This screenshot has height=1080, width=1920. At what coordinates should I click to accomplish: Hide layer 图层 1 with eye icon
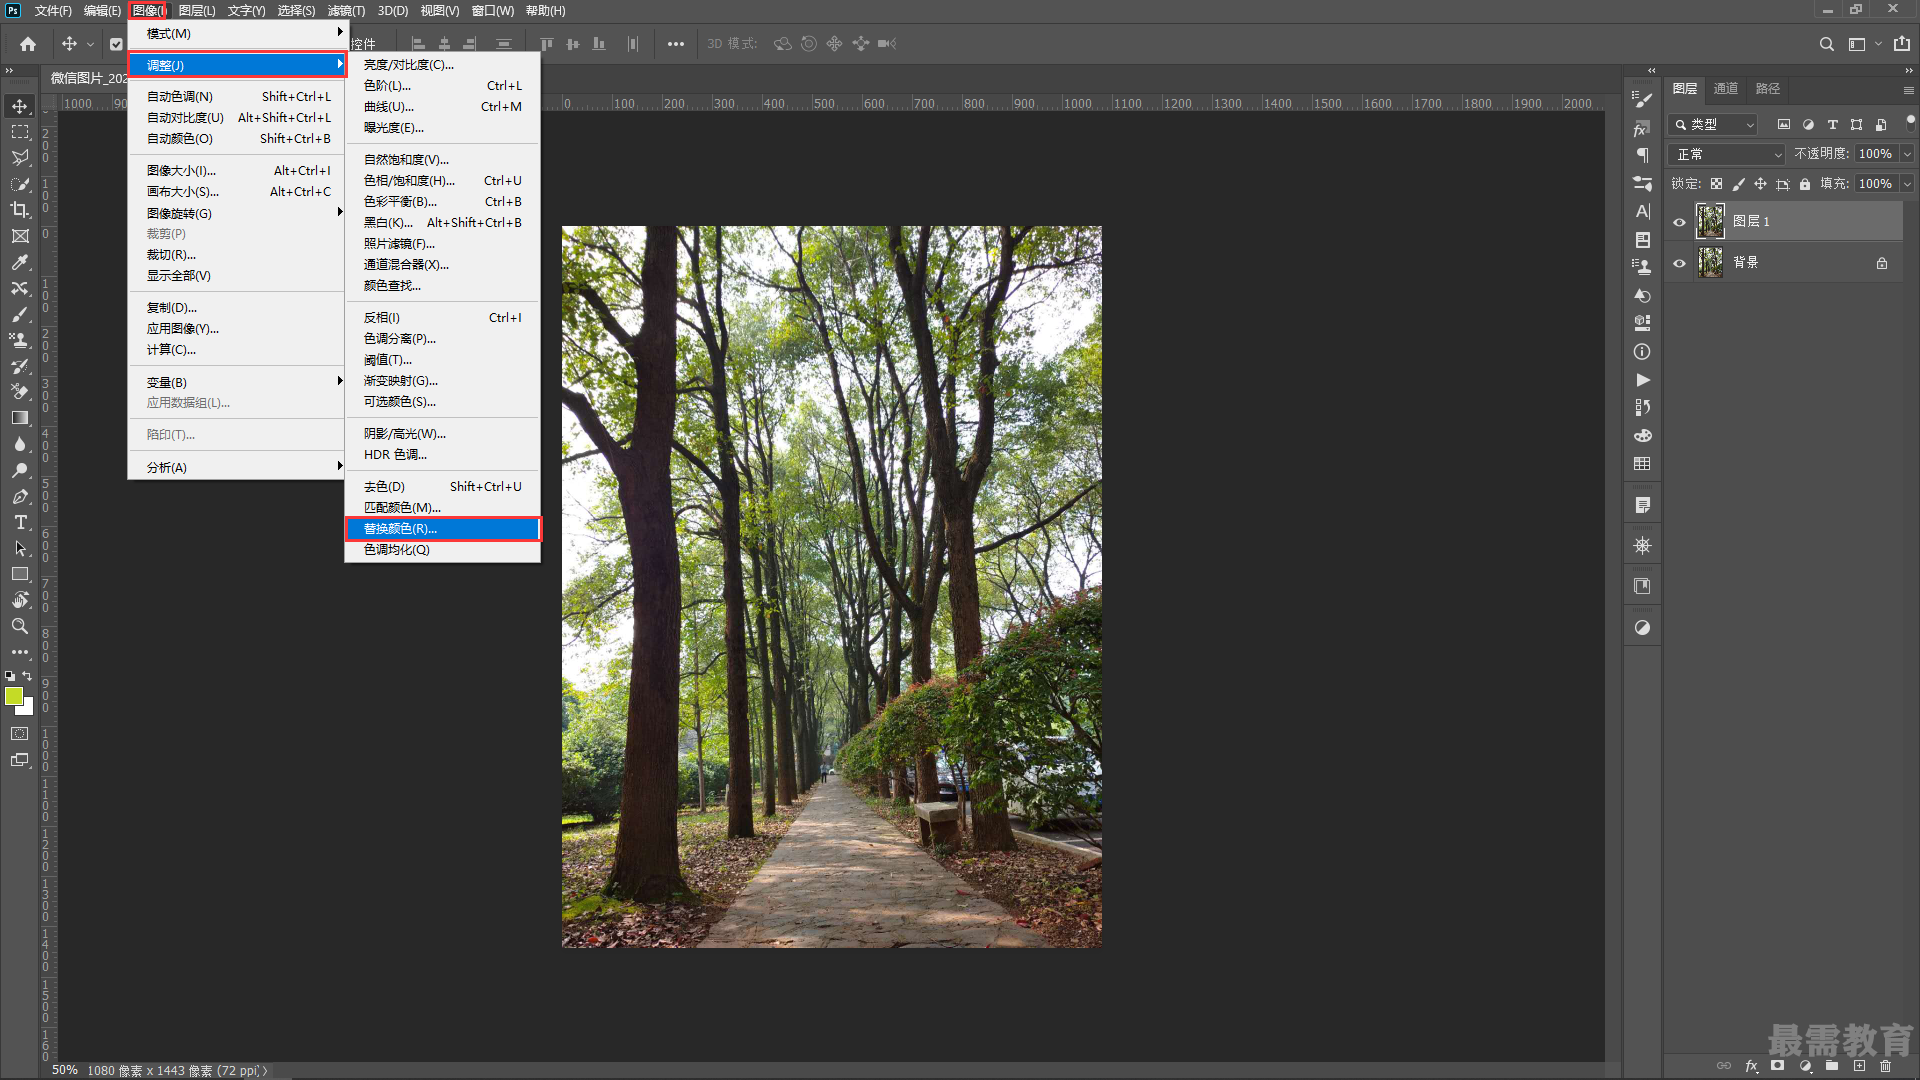pyautogui.click(x=1680, y=222)
